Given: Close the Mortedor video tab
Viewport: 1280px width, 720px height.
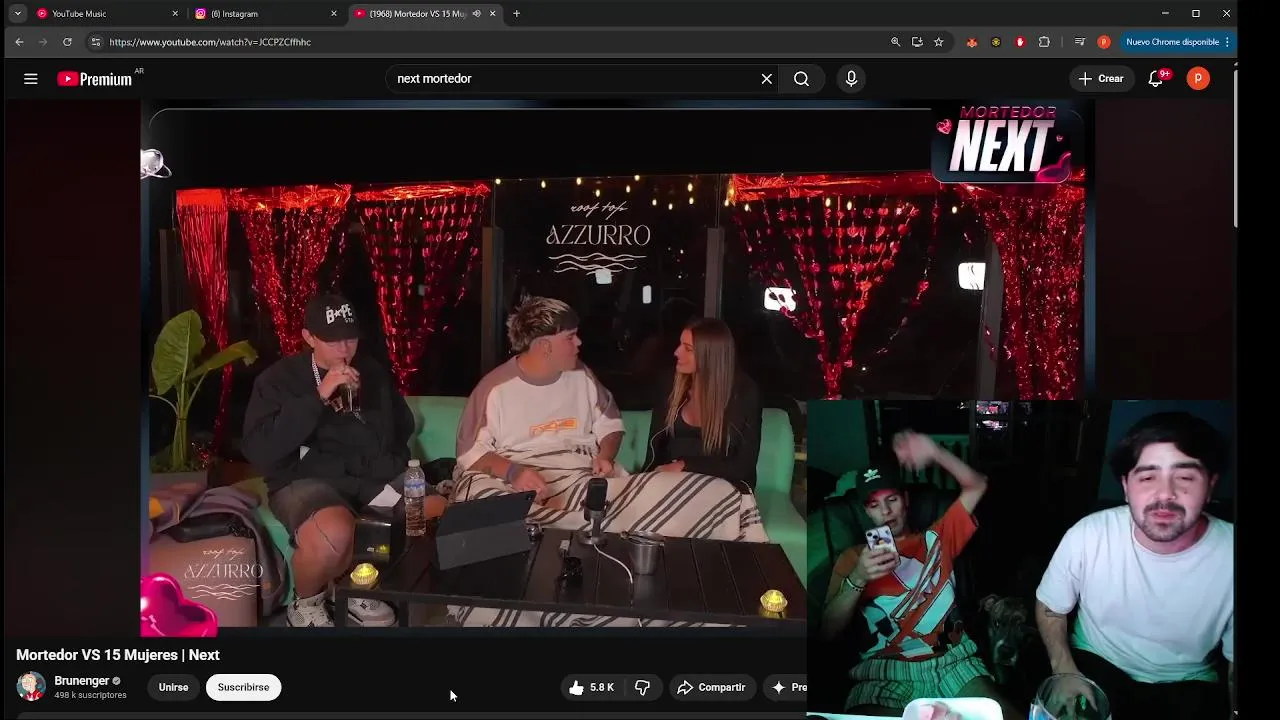Looking at the screenshot, I should [x=492, y=14].
